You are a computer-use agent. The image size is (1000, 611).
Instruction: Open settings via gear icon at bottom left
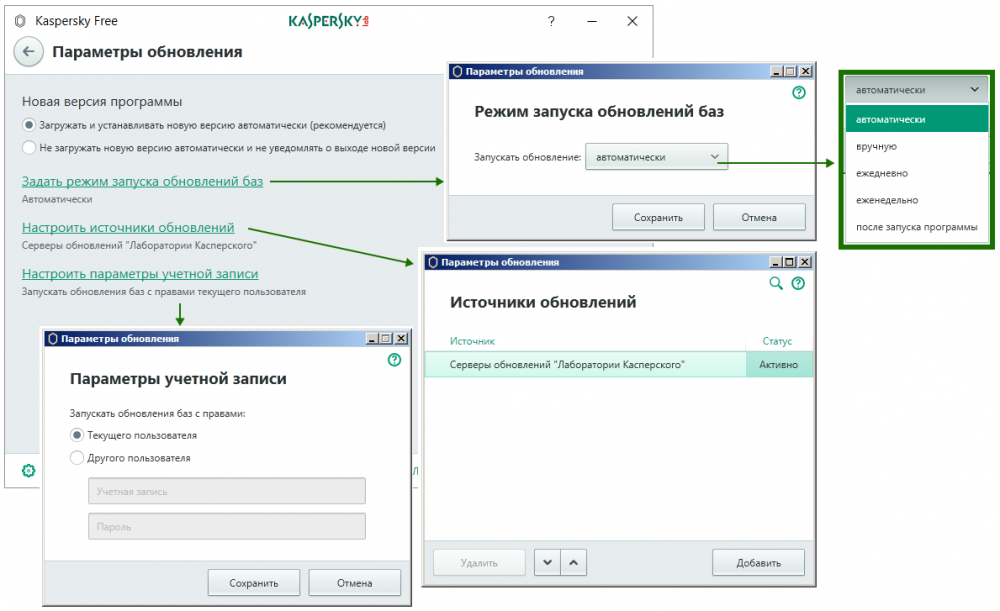point(28,470)
